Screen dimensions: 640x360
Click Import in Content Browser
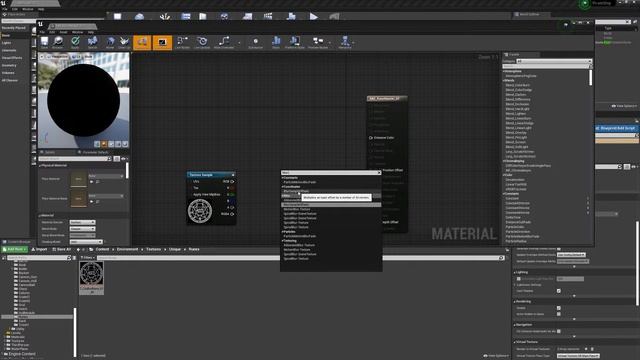pyautogui.click(x=39, y=249)
